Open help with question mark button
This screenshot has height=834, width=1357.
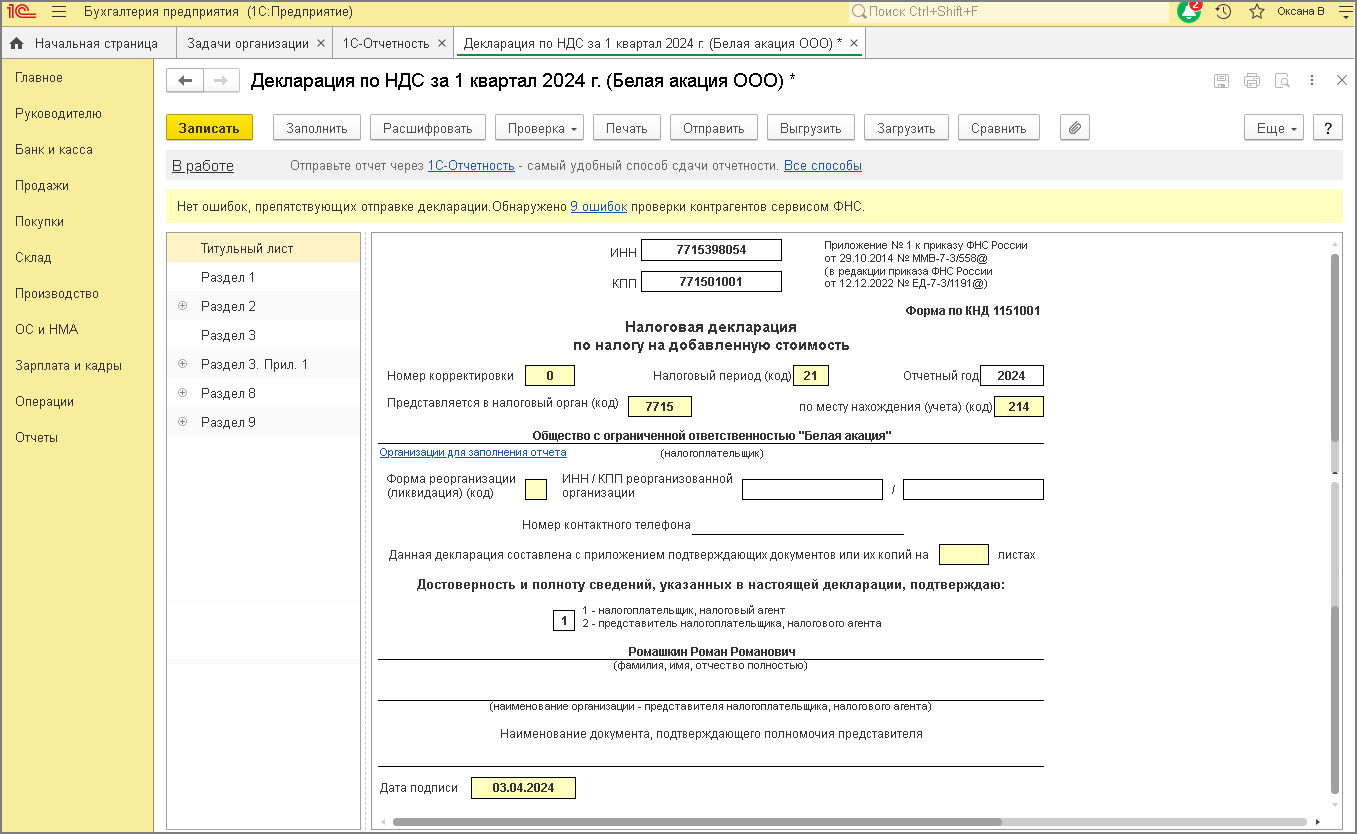point(1327,128)
